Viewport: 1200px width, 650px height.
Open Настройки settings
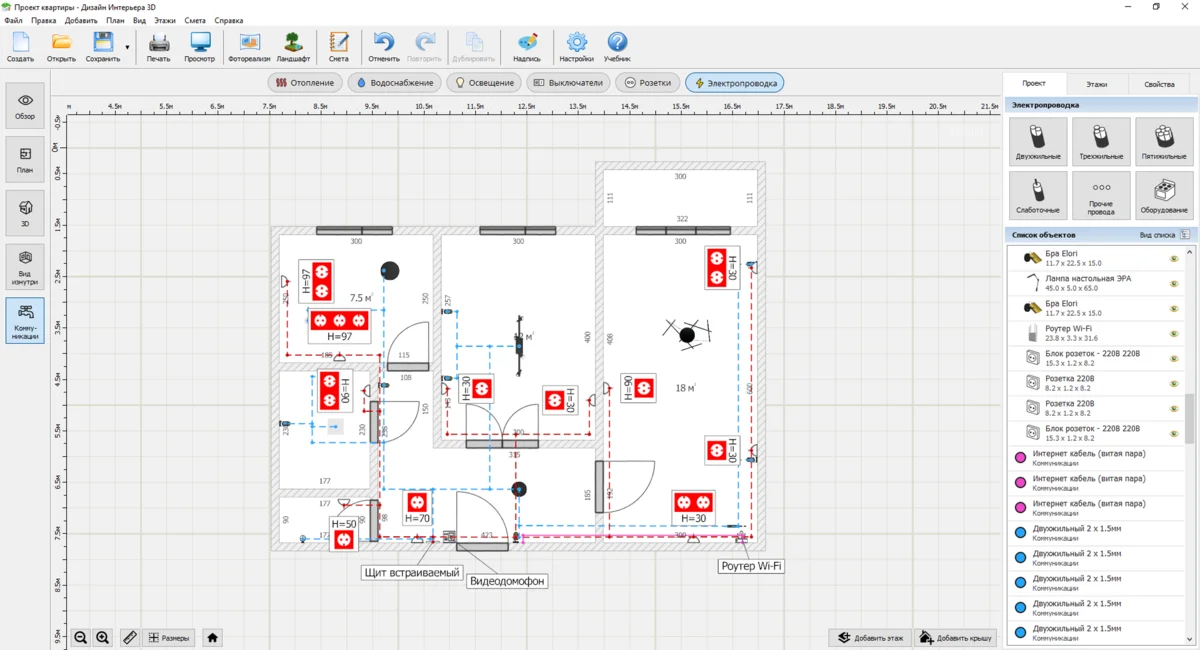click(577, 46)
